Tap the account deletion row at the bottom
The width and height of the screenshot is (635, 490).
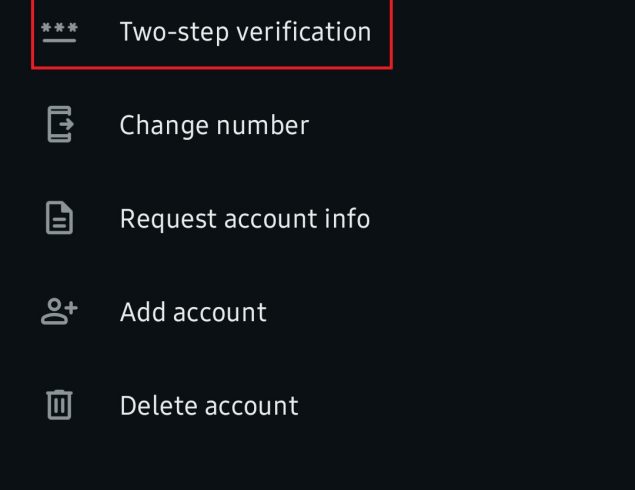pyautogui.click(x=318, y=405)
